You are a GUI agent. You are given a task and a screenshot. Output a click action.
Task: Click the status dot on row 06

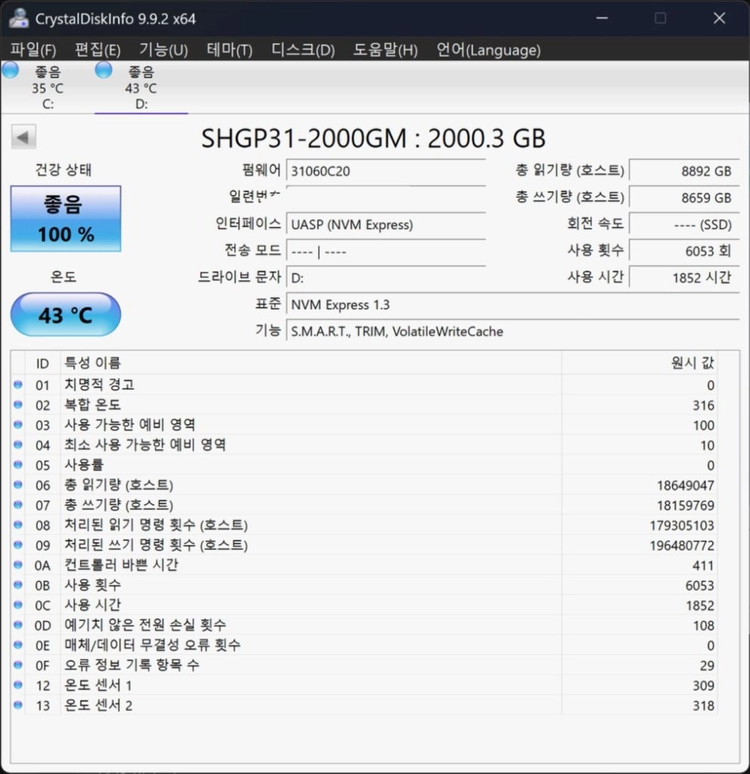click(x=18, y=484)
